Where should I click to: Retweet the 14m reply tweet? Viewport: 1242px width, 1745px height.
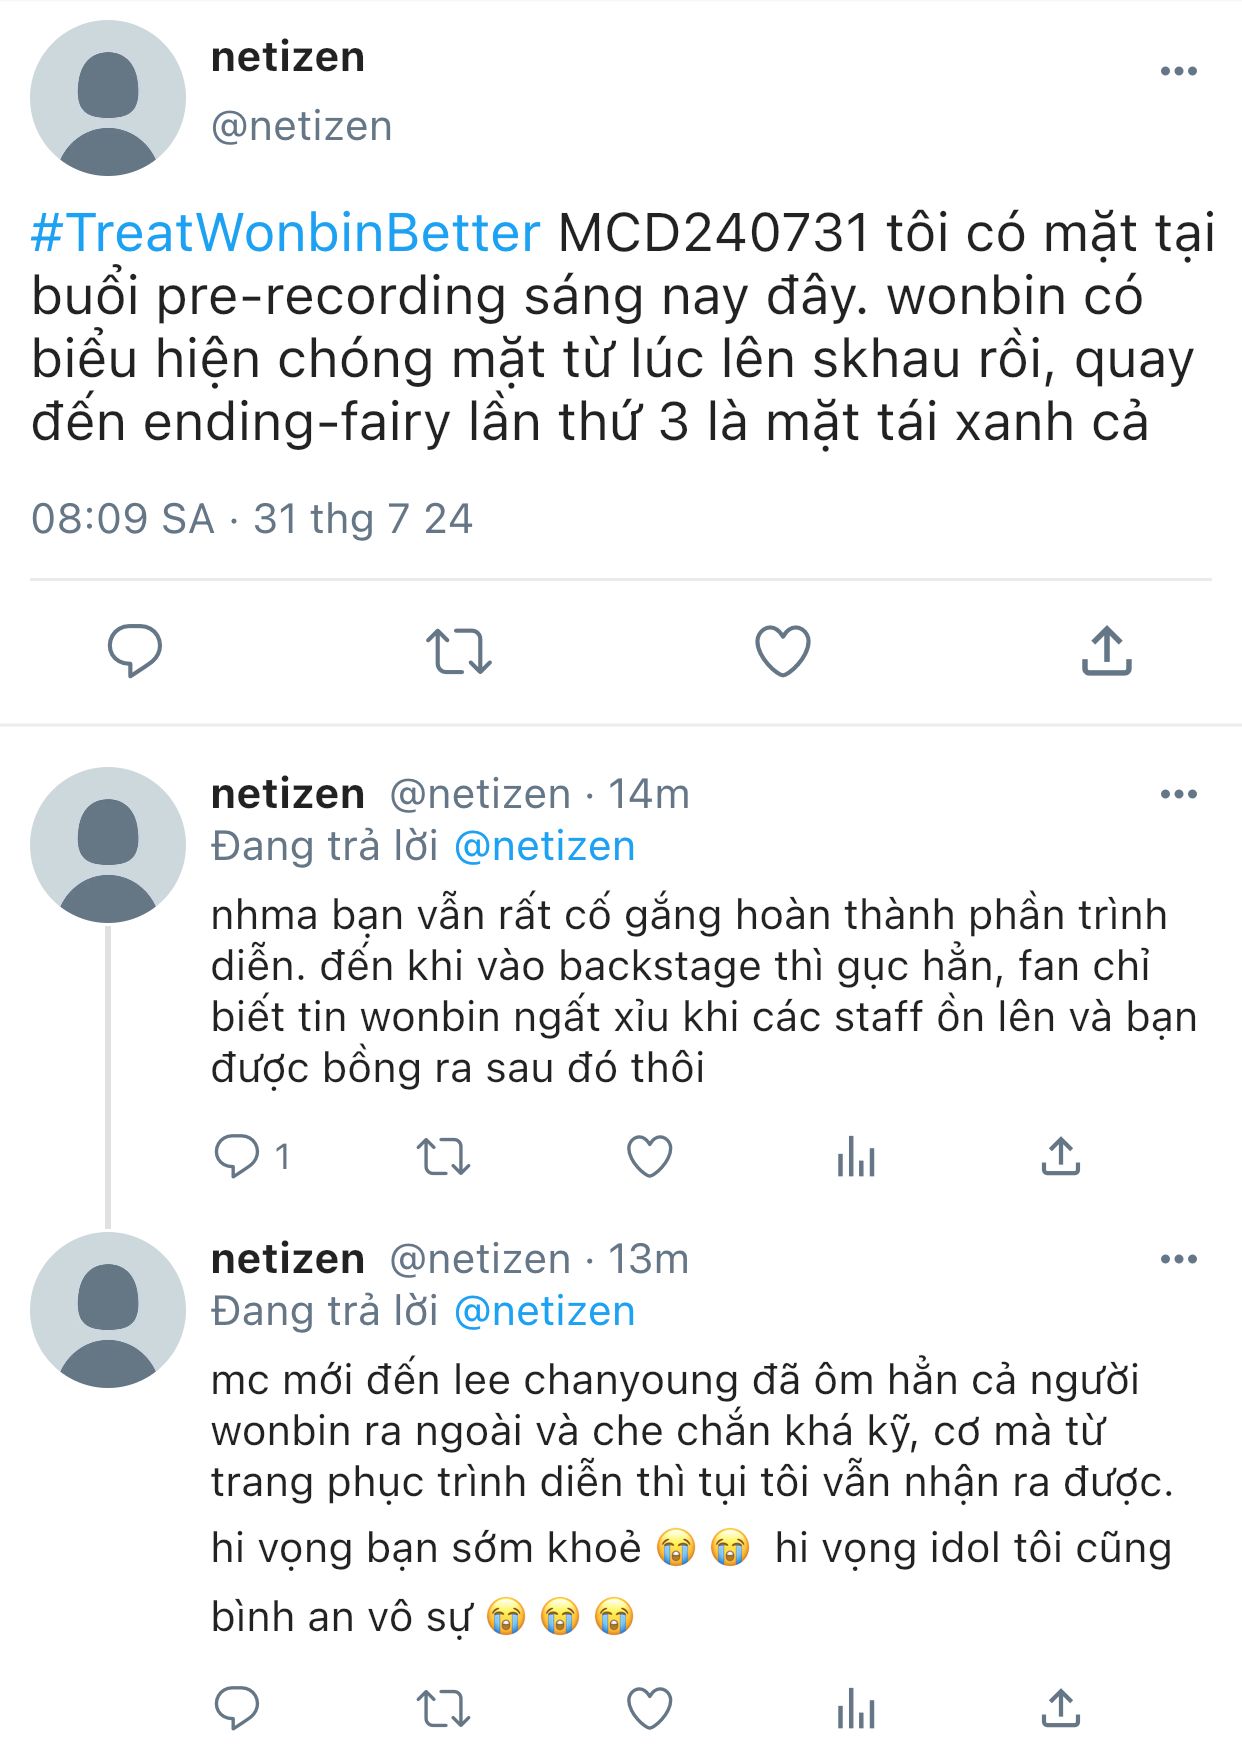[443, 1157]
